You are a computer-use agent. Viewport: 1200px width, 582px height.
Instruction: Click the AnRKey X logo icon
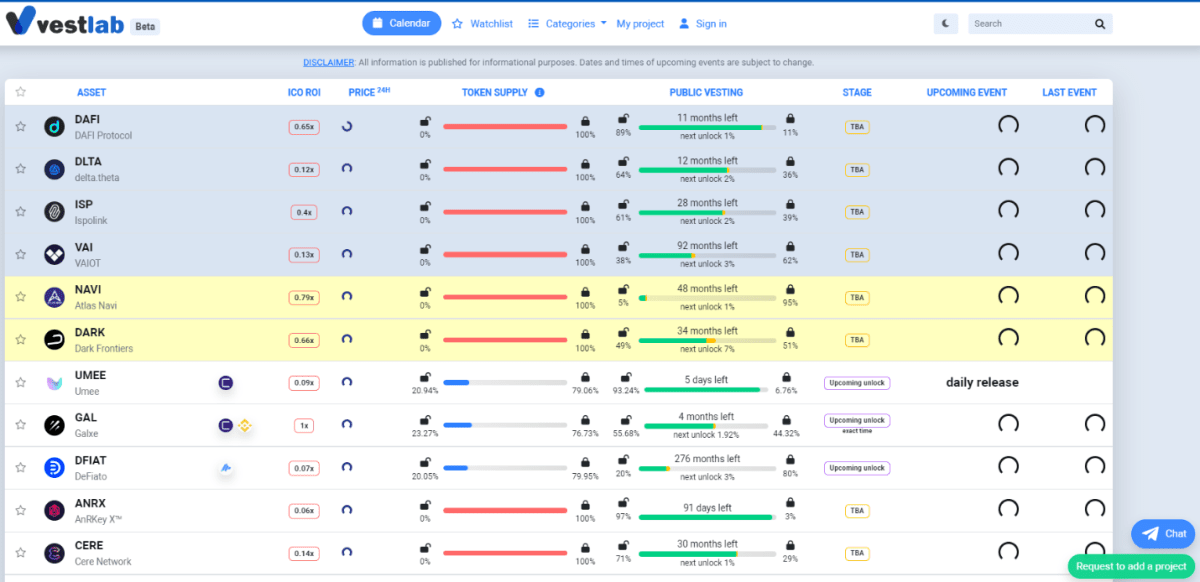pyautogui.click(x=54, y=510)
